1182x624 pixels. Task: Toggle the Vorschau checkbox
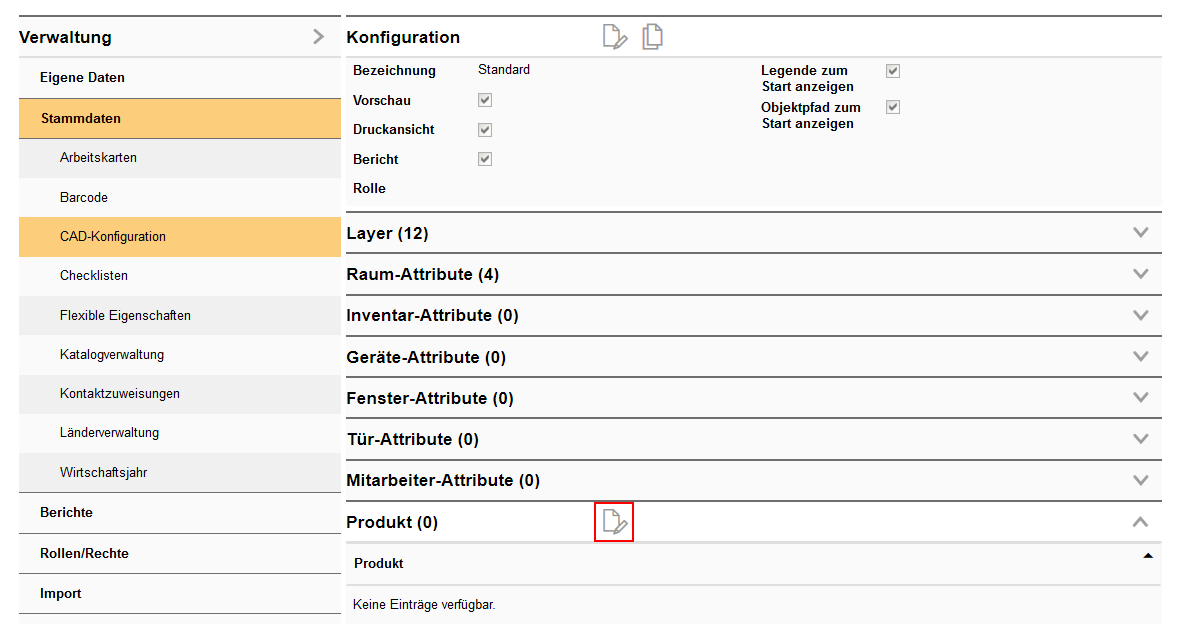pos(485,100)
